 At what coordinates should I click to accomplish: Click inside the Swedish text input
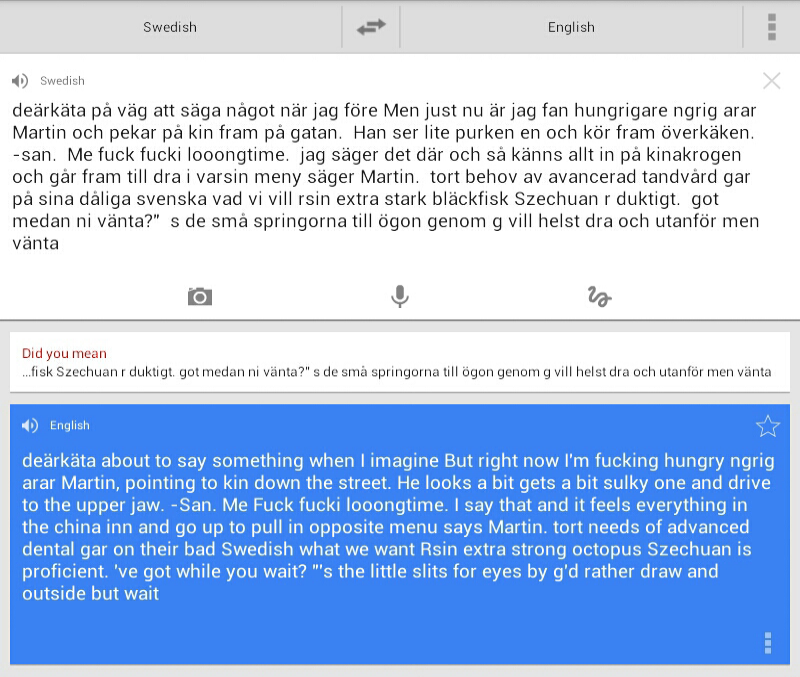[x=386, y=177]
